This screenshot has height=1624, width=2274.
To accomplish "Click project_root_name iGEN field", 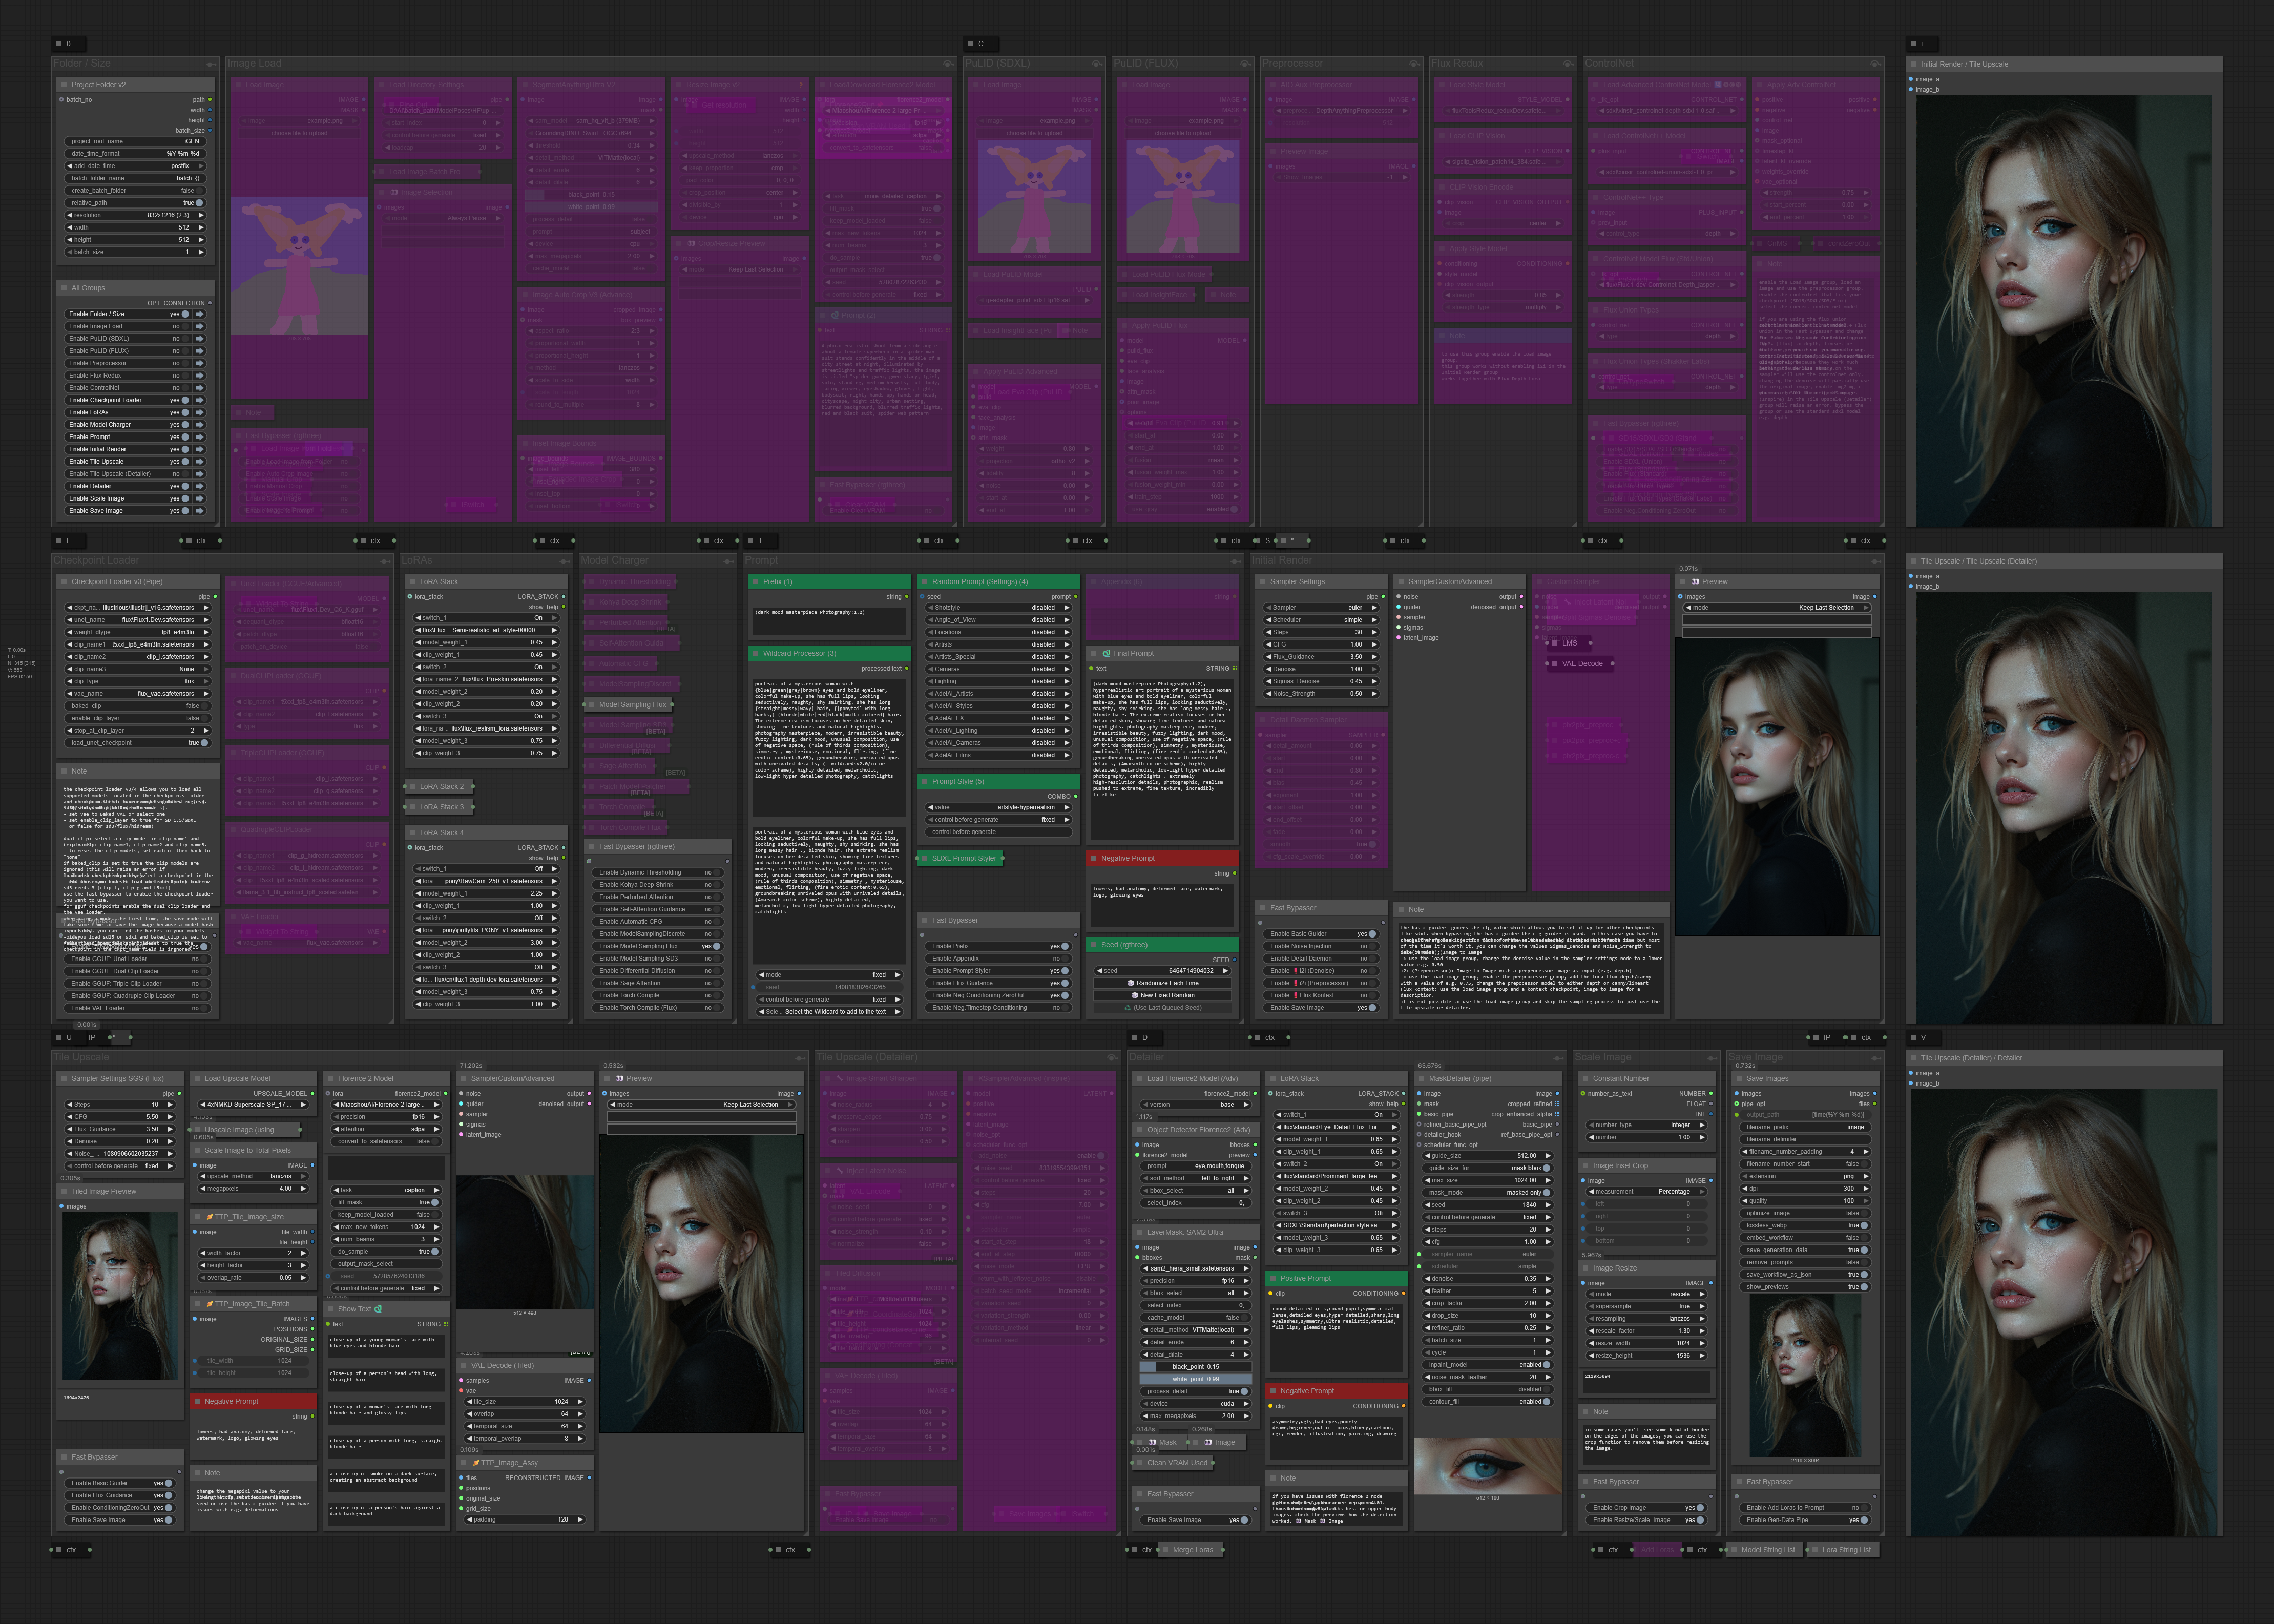I will pos(137,141).
